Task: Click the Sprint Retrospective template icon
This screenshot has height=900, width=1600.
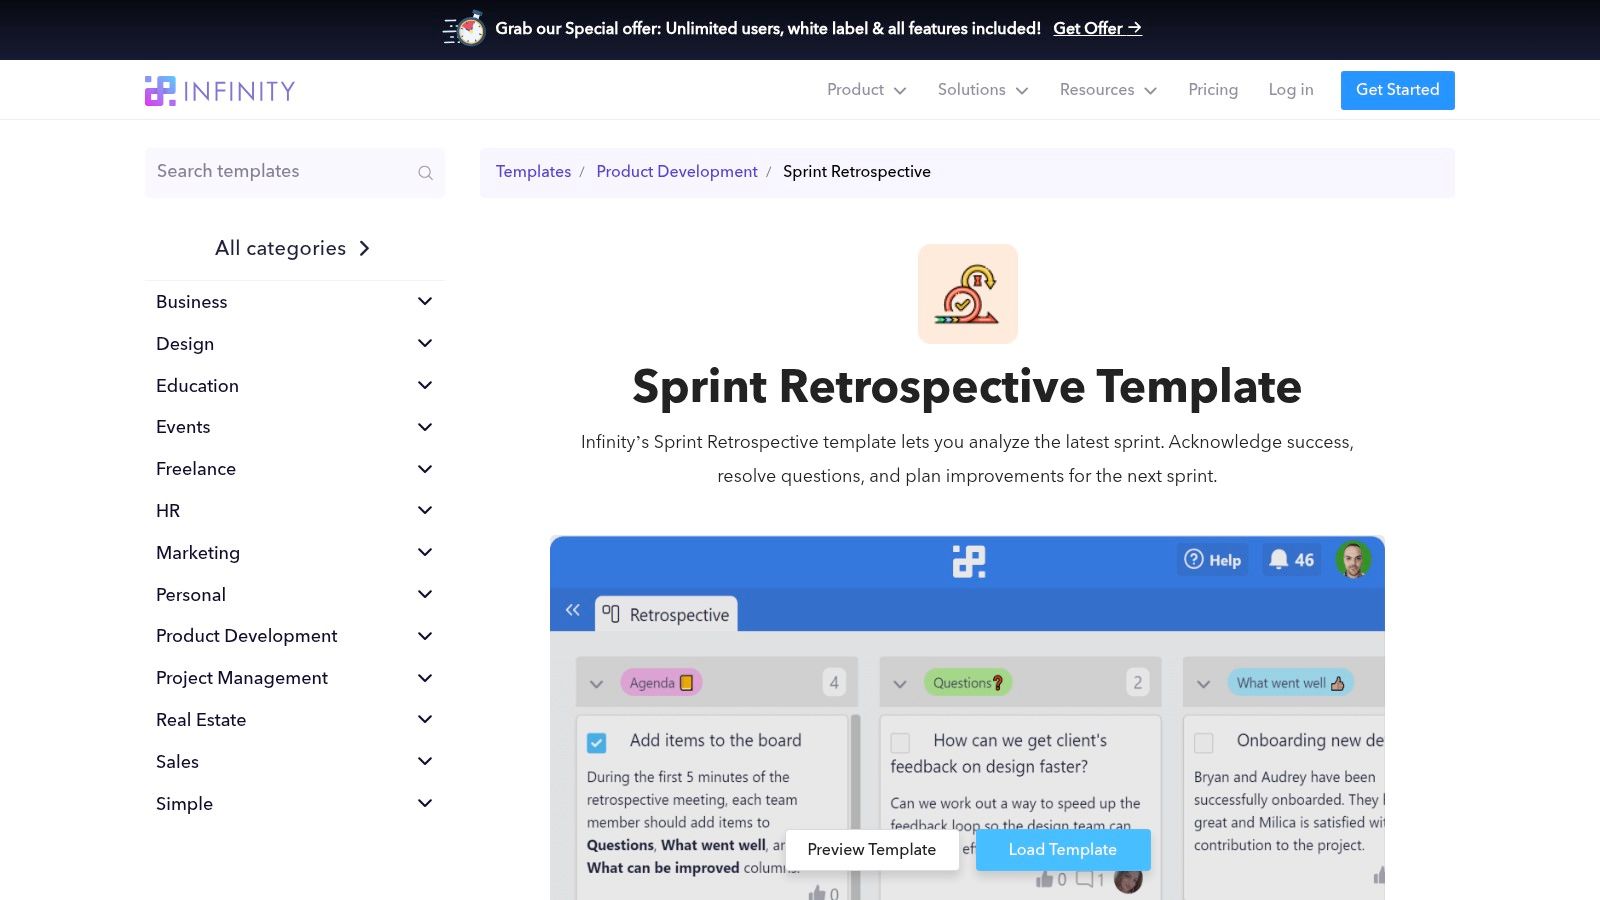Action: (967, 294)
